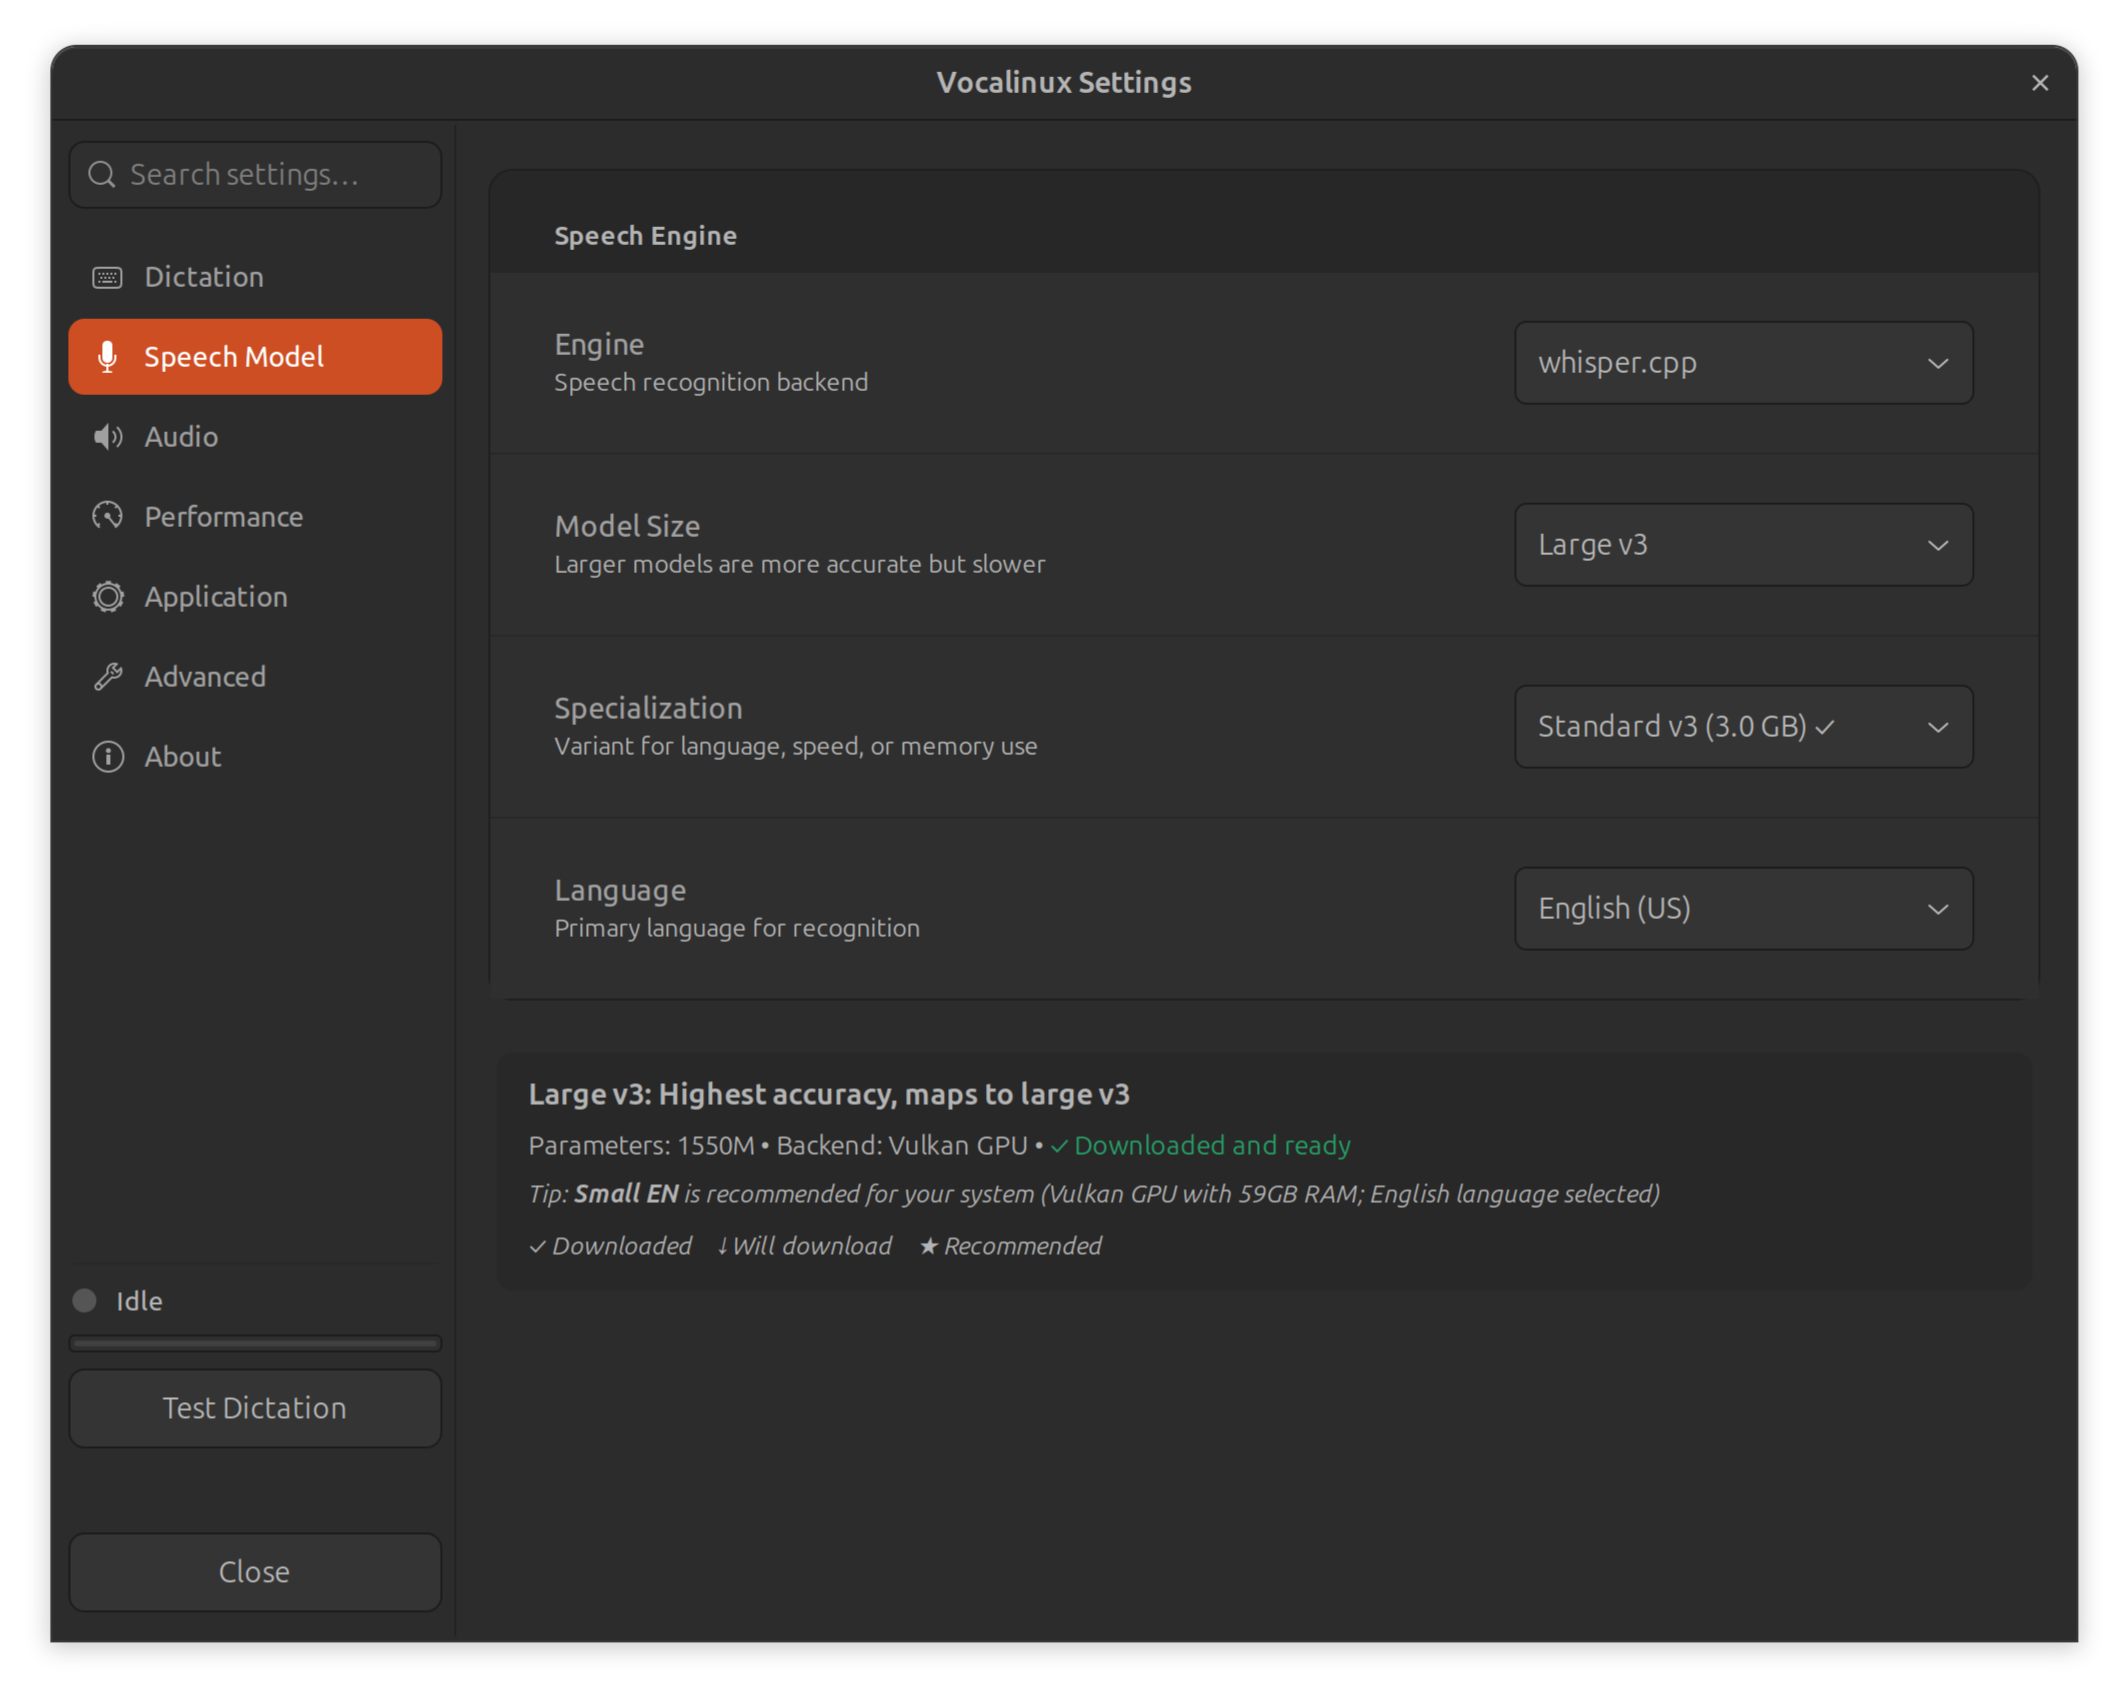The width and height of the screenshot is (2128, 1698).
Task: Focus the Search settings field
Action: (x=255, y=175)
